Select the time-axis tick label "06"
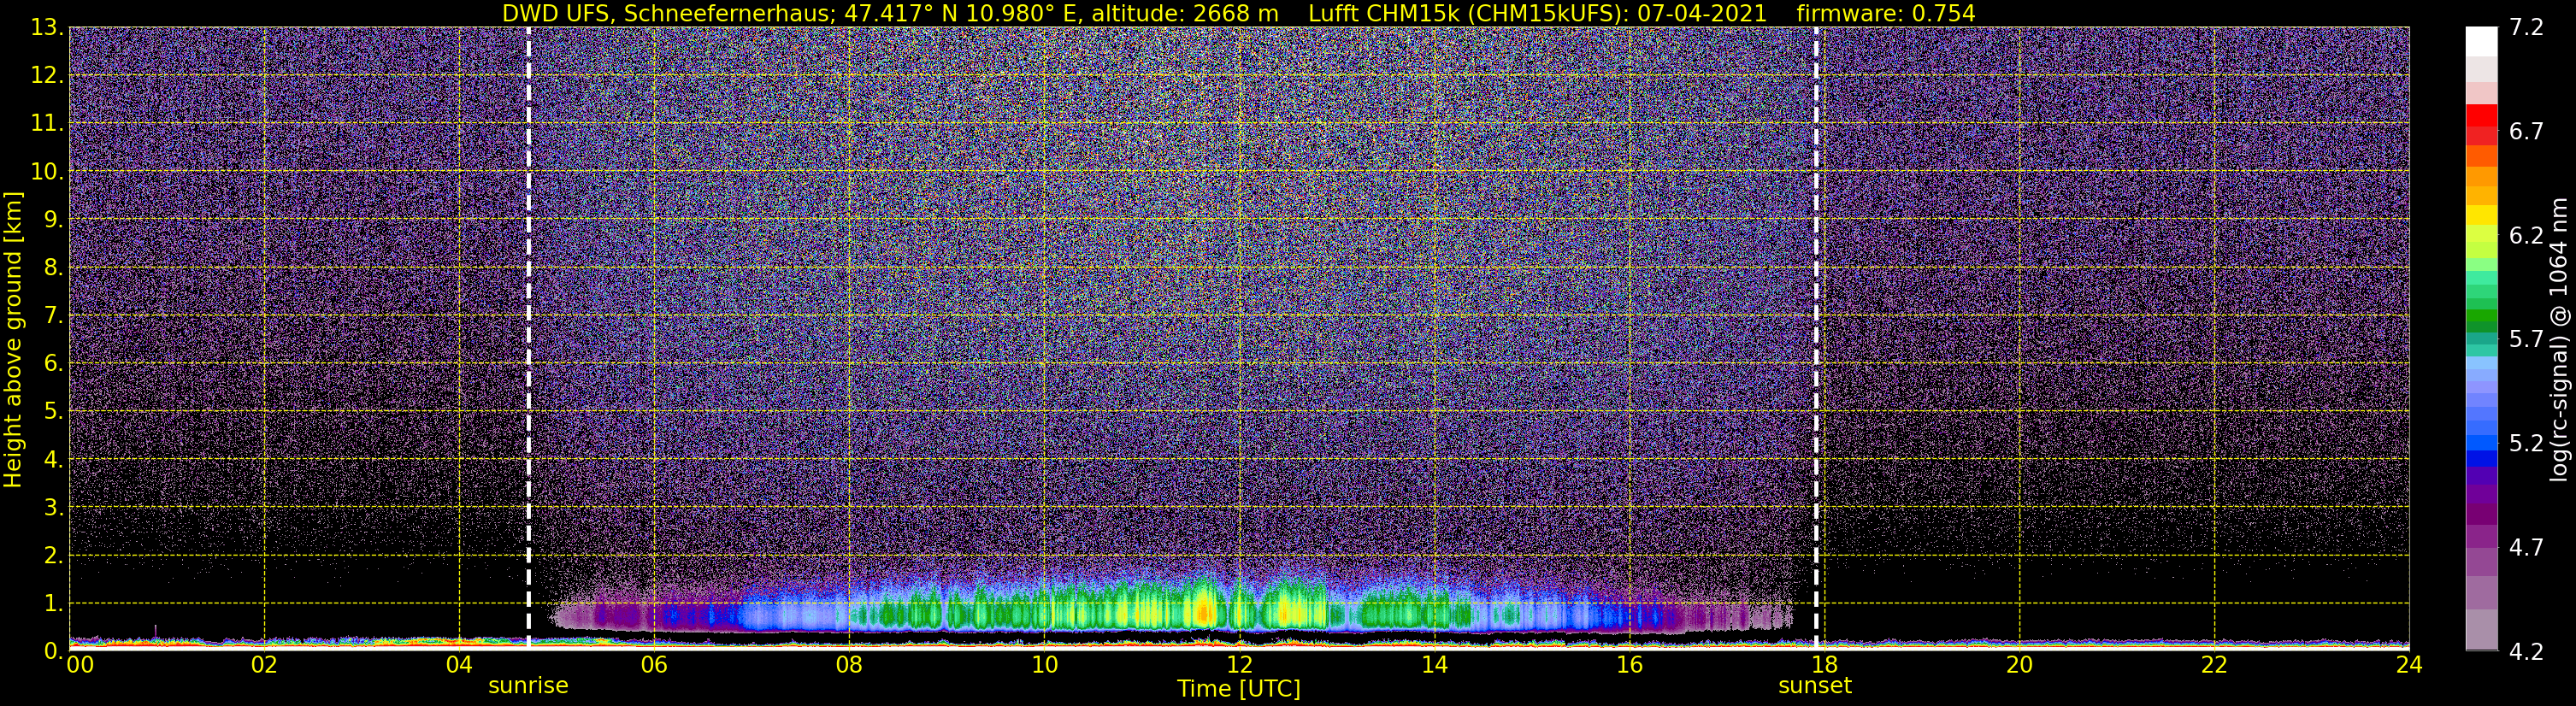 [x=654, y=665]
